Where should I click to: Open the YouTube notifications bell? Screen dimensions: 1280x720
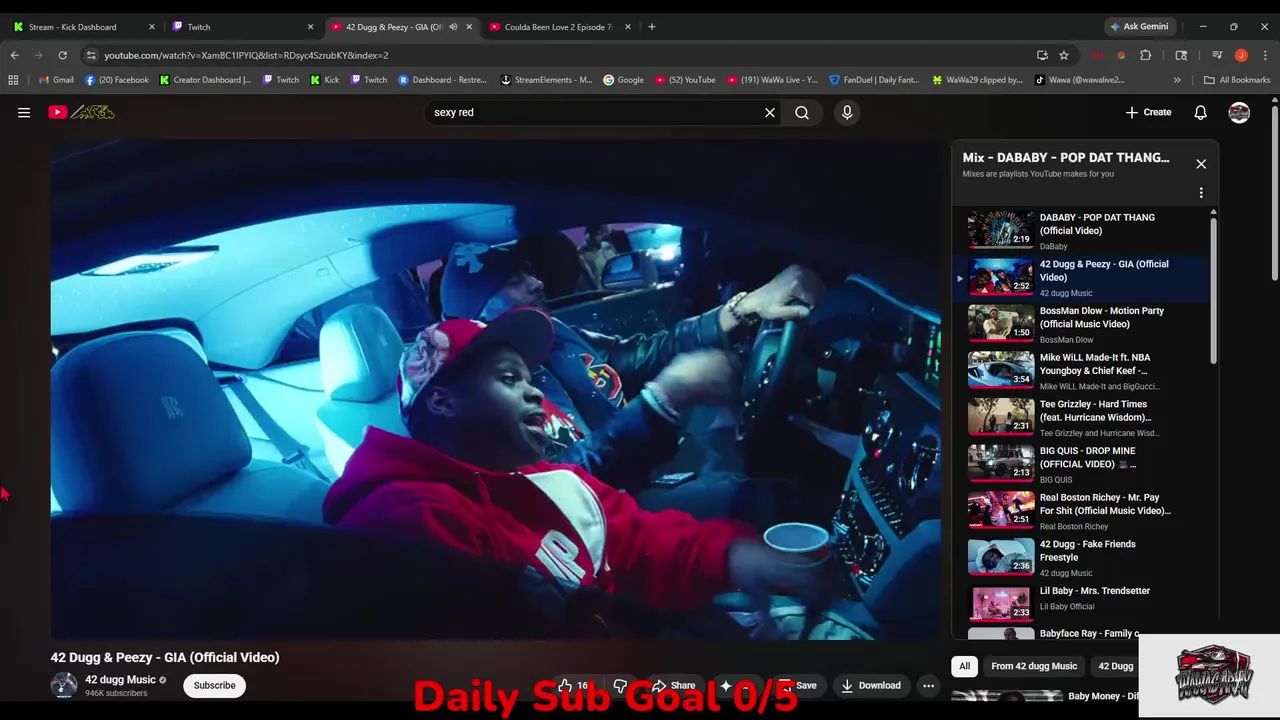pyautogui.click(x=1201, y=112)
